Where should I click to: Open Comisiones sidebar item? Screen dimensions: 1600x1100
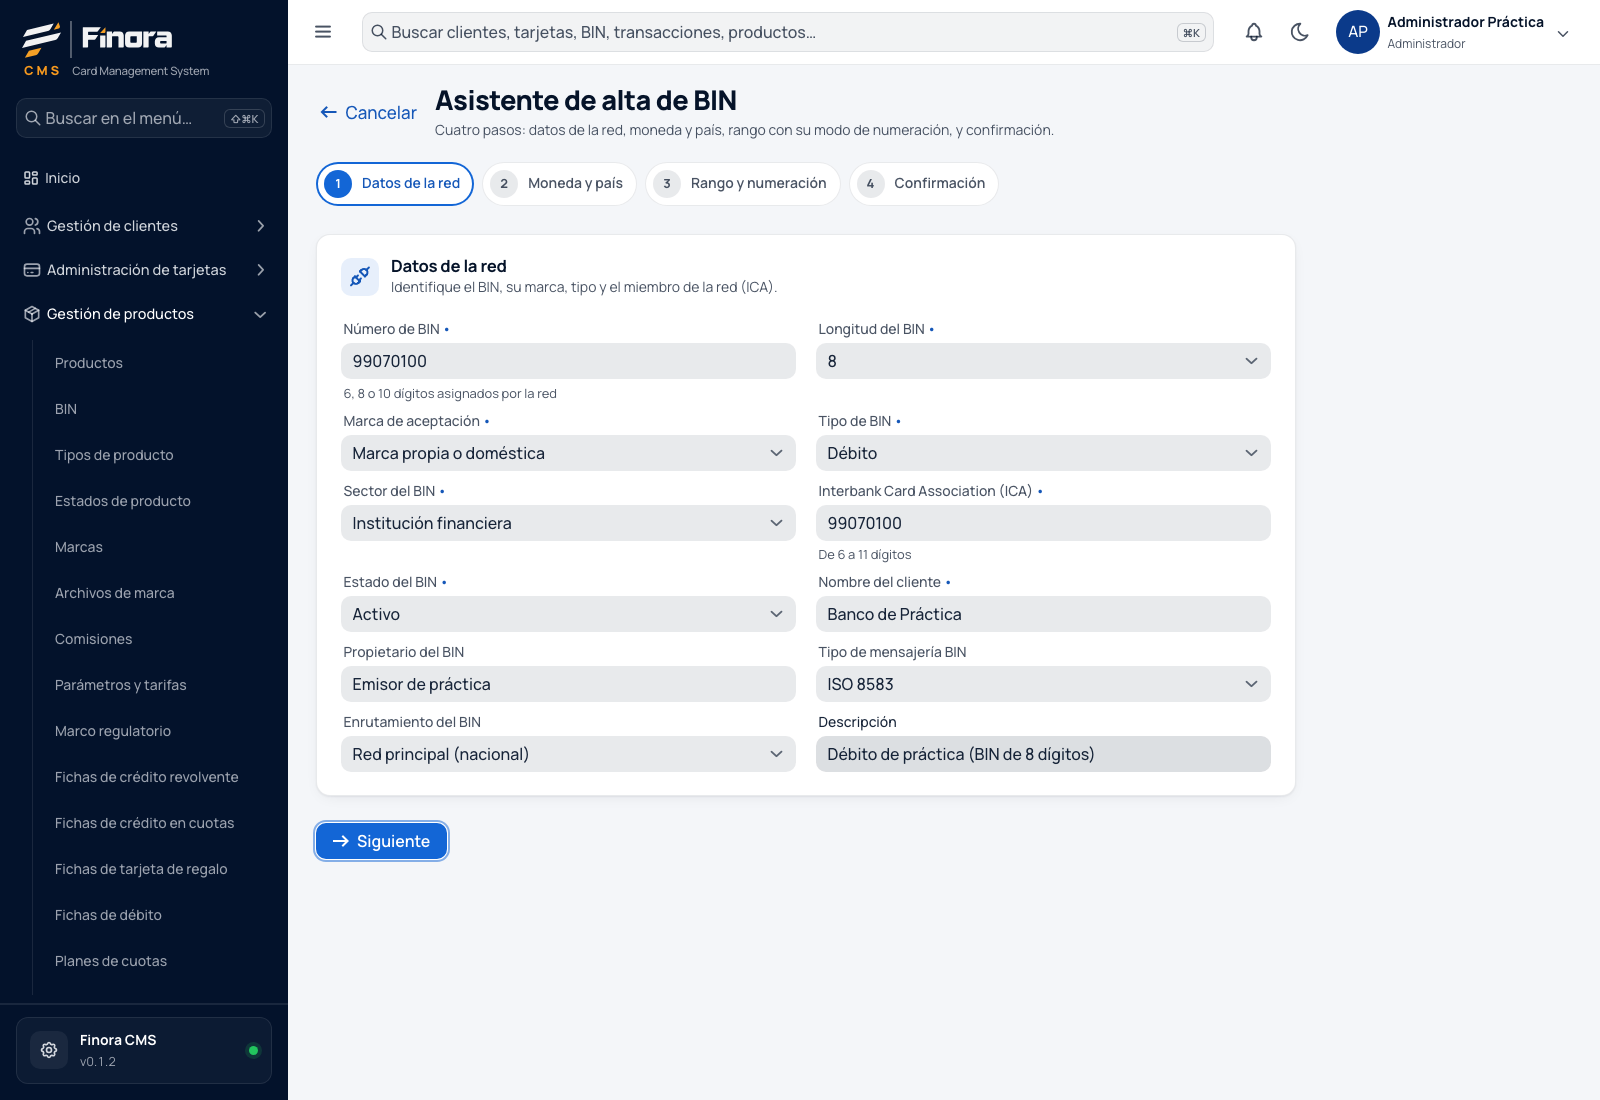[93, 639]
